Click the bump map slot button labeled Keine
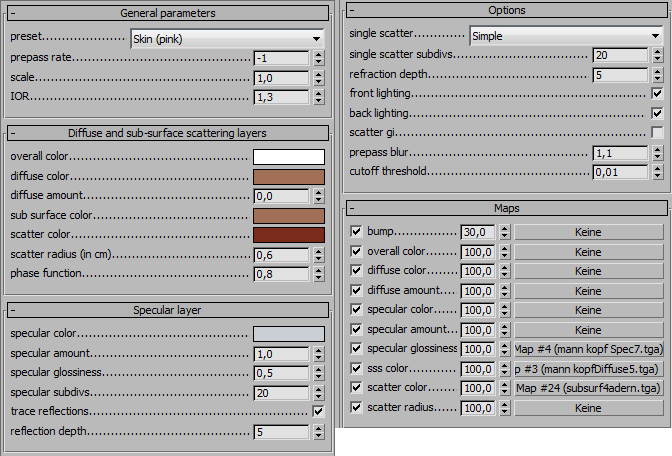Viewport: 672px width, 456px height. point(588,232)
